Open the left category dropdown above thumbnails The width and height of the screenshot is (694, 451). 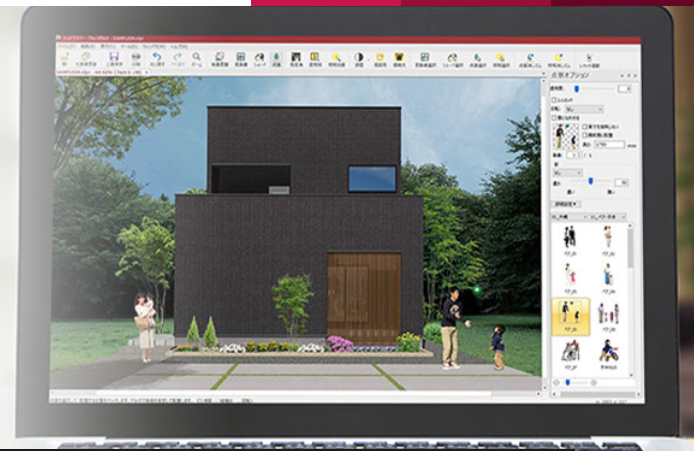point(570,215)
